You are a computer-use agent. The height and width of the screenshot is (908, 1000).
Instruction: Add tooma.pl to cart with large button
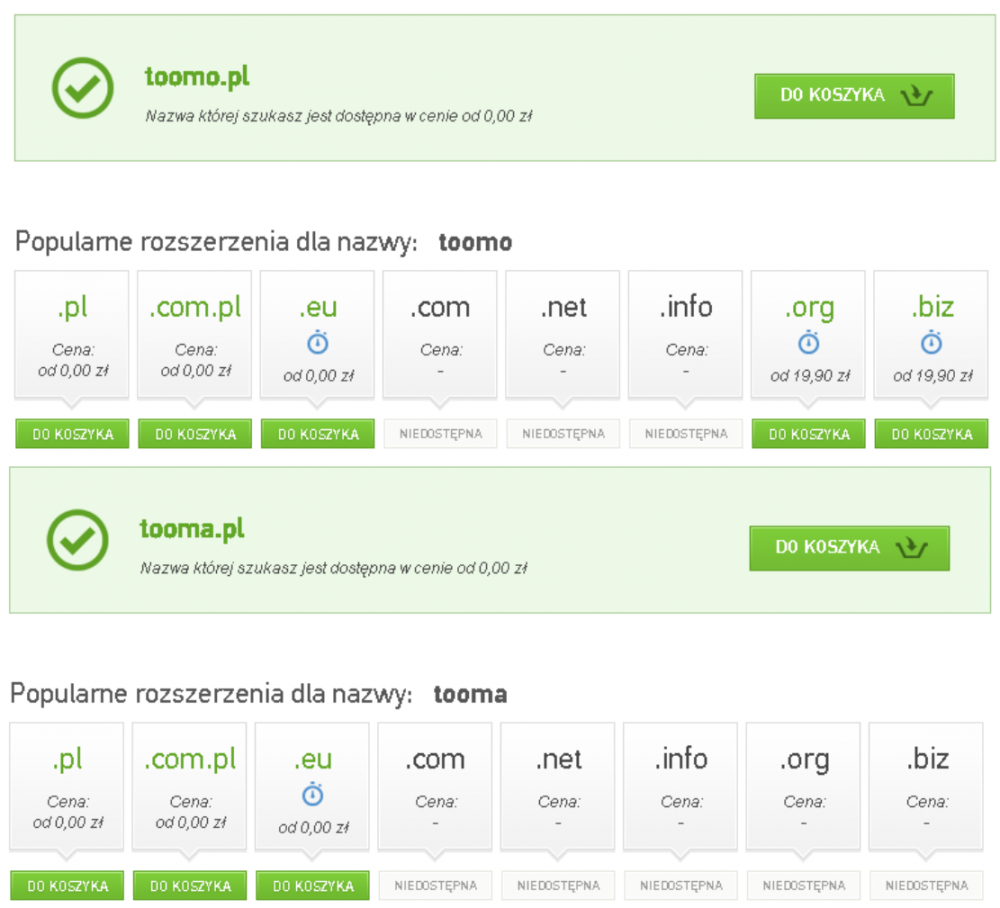pos(849,548)
